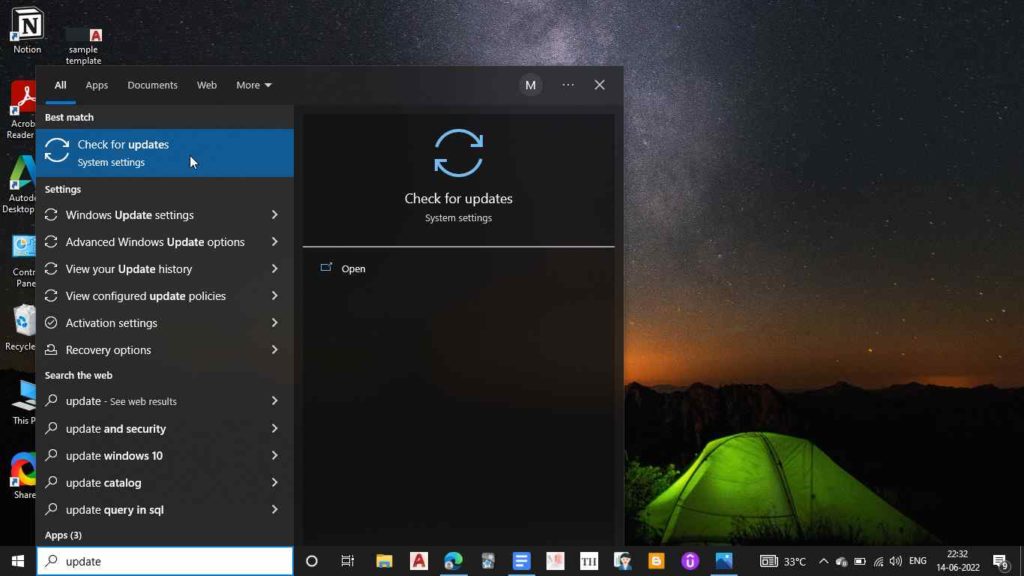Viewport: 1024px width, 576px height.
Task: Click the volume speaker tray icon
Action: (x=895, y=561)
